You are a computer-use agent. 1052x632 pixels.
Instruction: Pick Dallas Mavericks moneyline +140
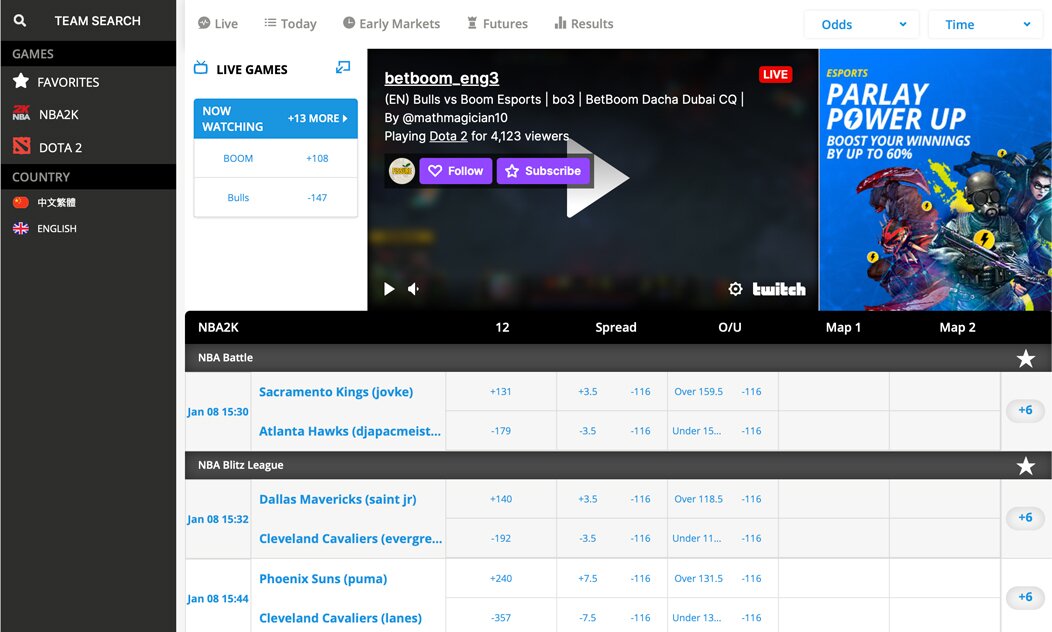(501, 499)
